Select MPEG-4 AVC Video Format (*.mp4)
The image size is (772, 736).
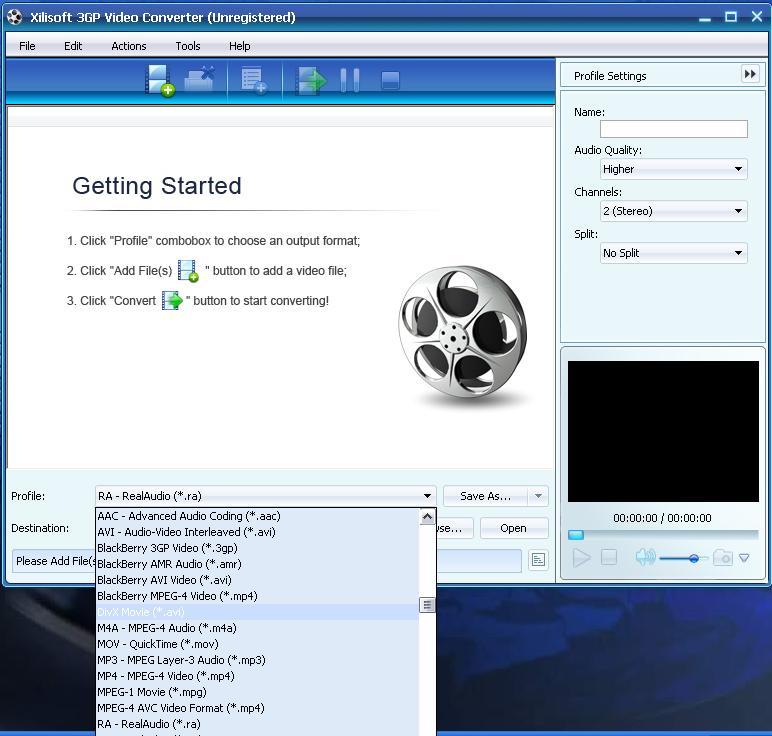coord(257,708)
